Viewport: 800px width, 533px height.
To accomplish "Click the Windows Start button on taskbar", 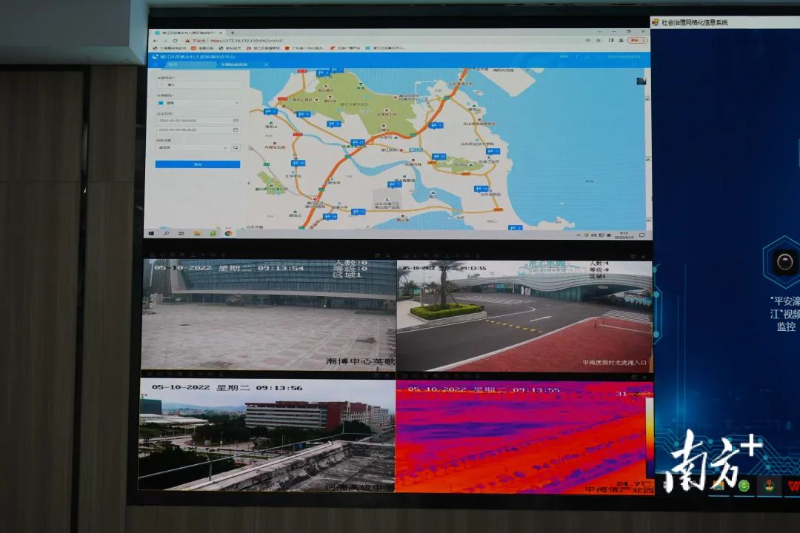I will point(152,233).
